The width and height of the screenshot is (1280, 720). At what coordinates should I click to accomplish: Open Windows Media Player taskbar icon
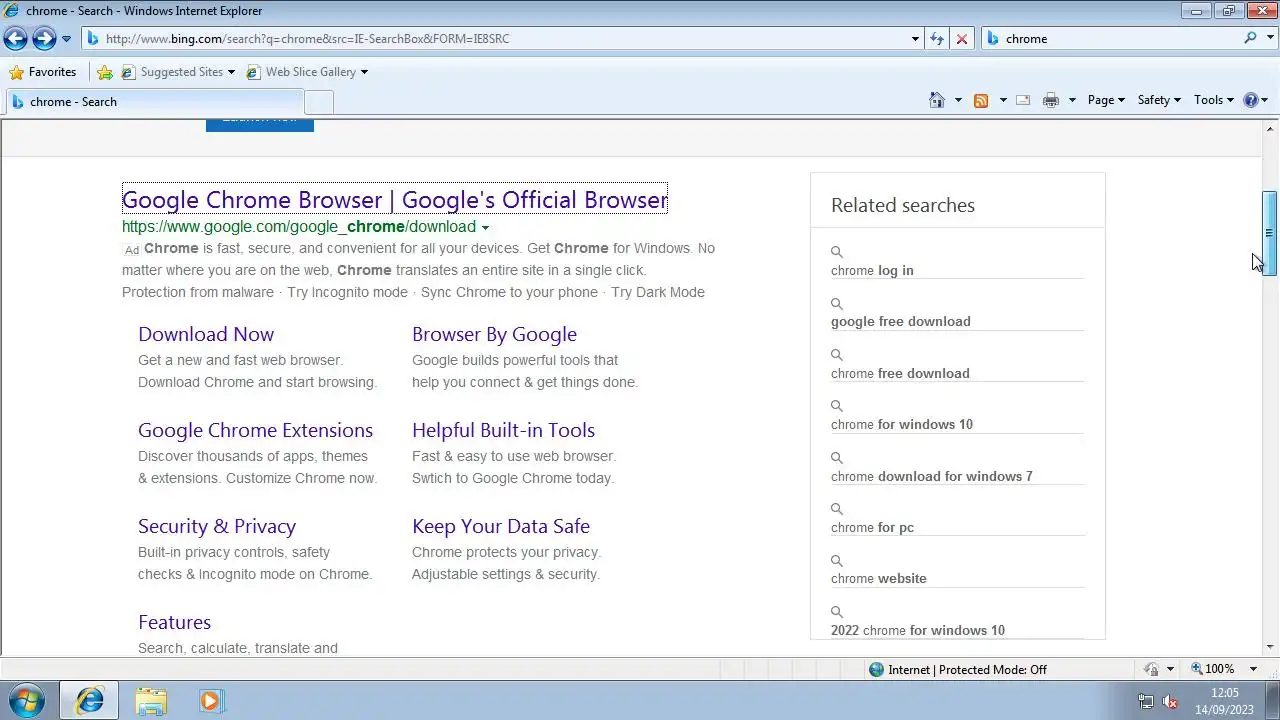click(x=210, y=701)
